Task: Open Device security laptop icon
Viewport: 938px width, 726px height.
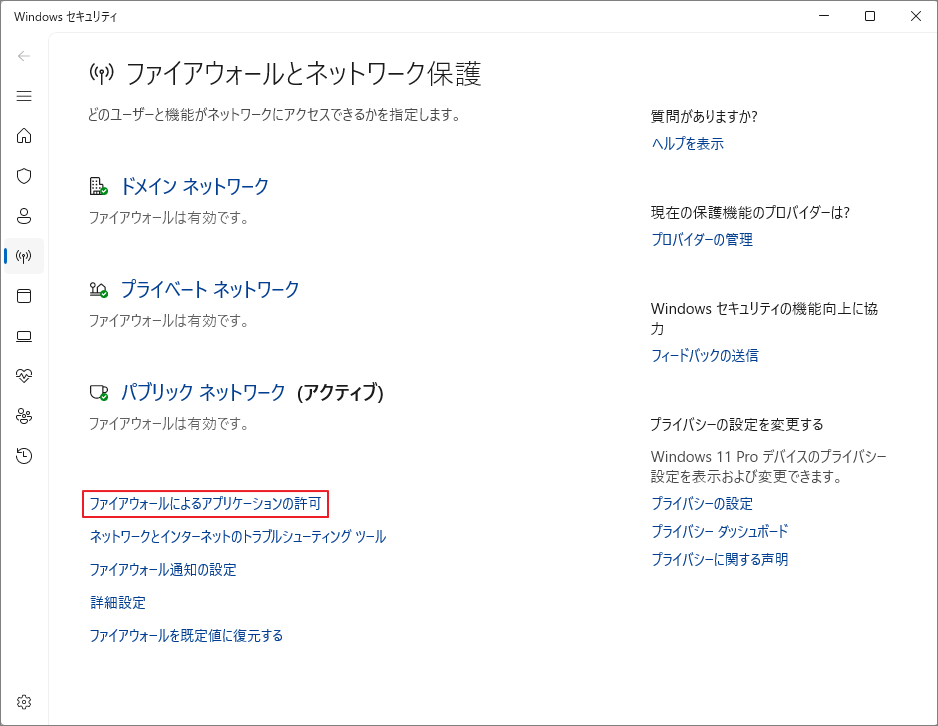Action: point(24,336)
